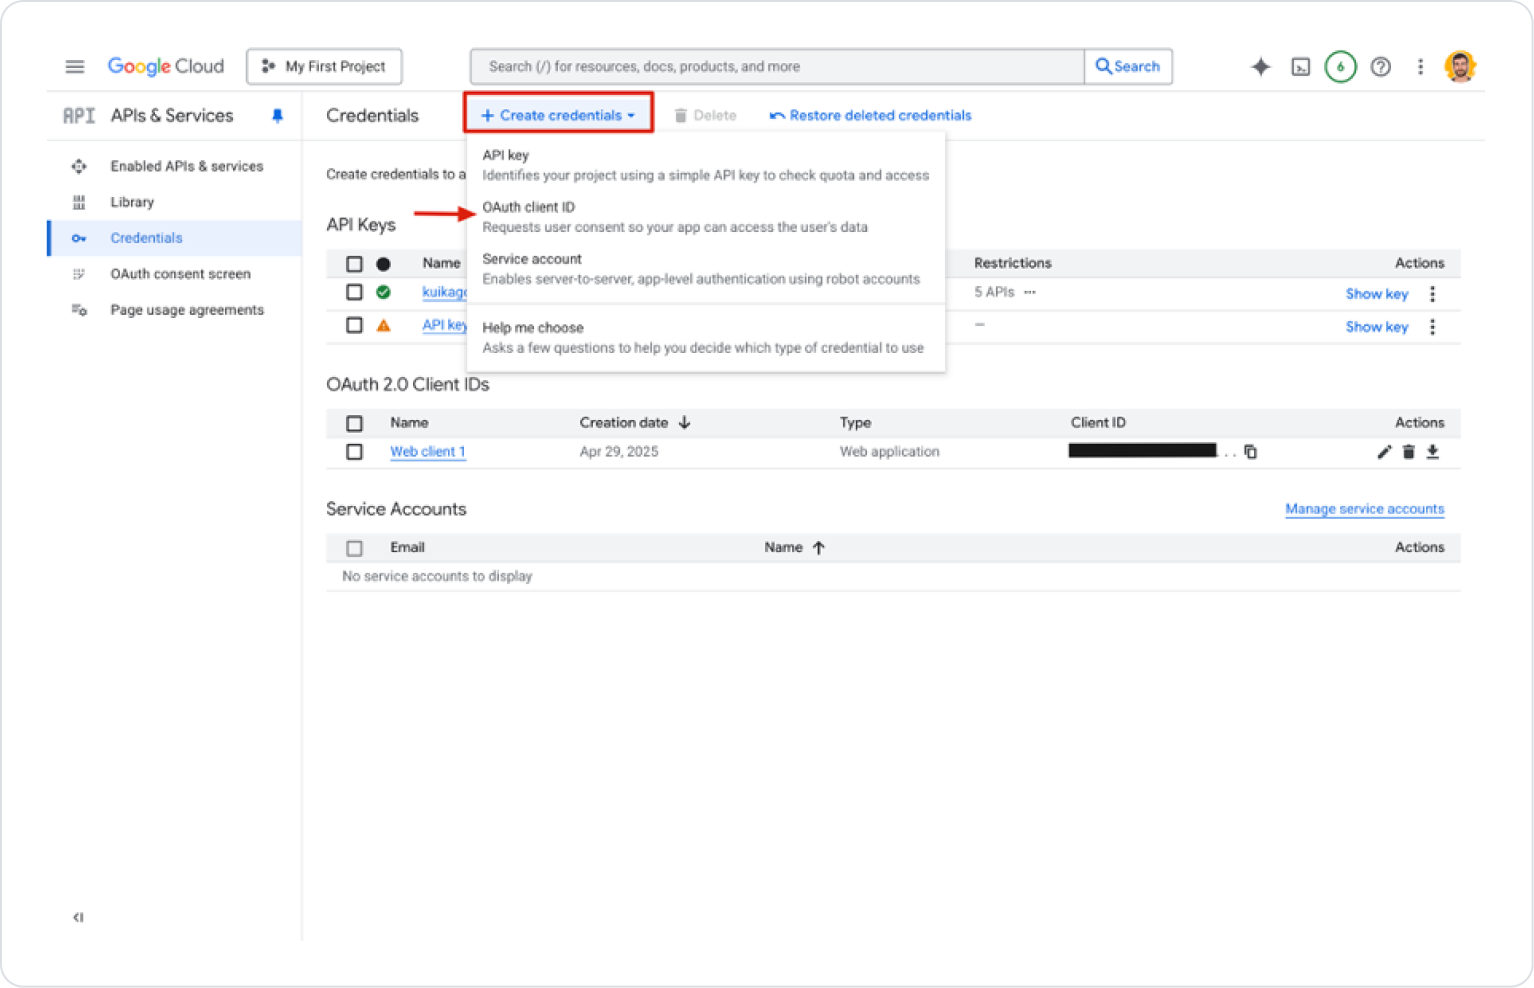Choose API key from the menu
The width and height of the screenshot is (1534, 988).
706,165
